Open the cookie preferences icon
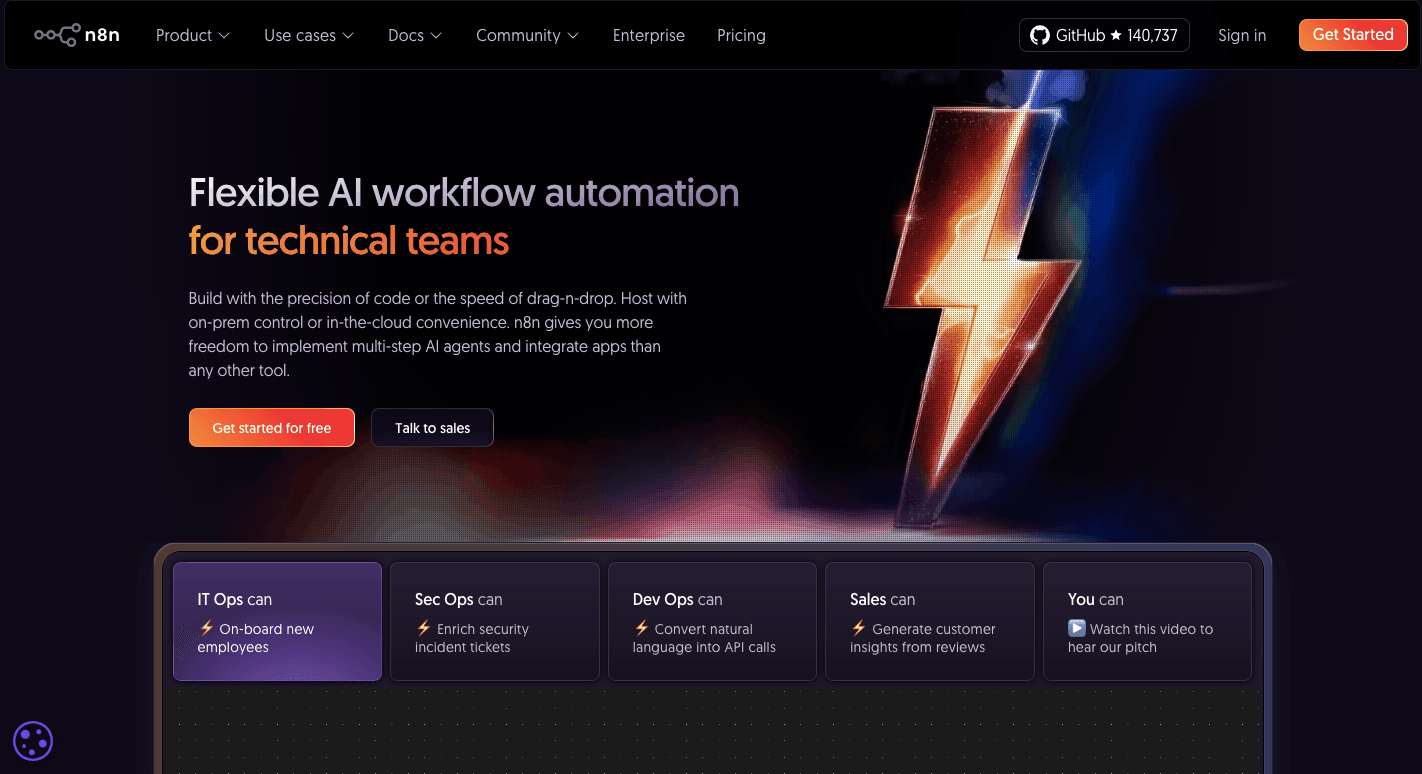1422x774 pixels. click(x=33, y=741)
